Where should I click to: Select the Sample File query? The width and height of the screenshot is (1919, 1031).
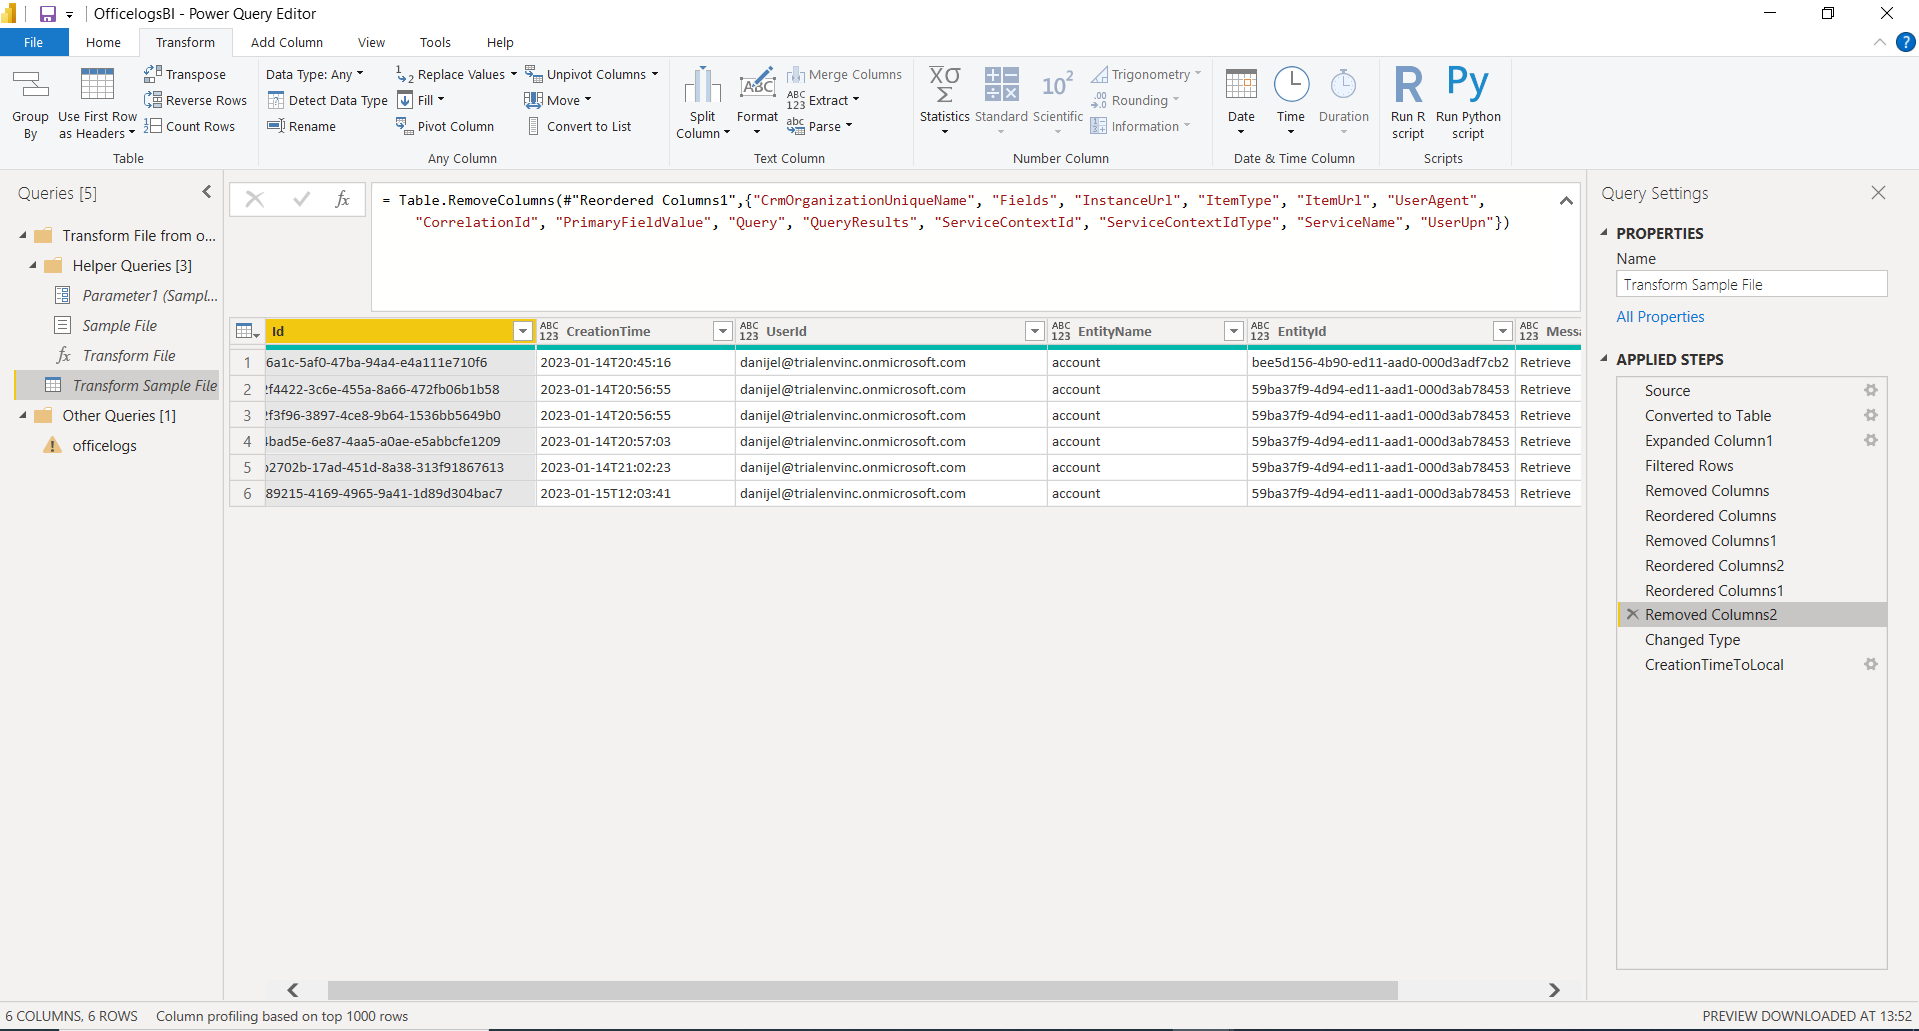(120, 325)
